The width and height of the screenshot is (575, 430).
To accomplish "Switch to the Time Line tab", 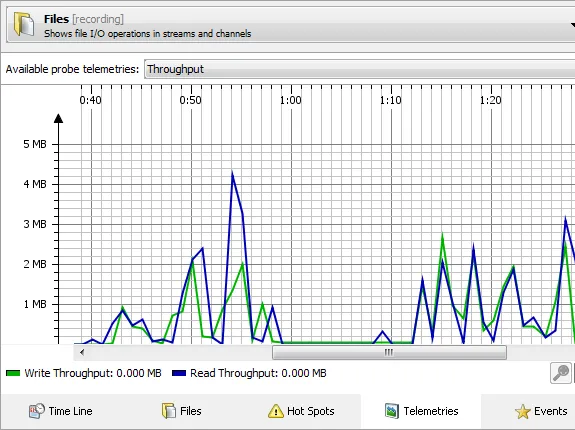I will point(60,411).
